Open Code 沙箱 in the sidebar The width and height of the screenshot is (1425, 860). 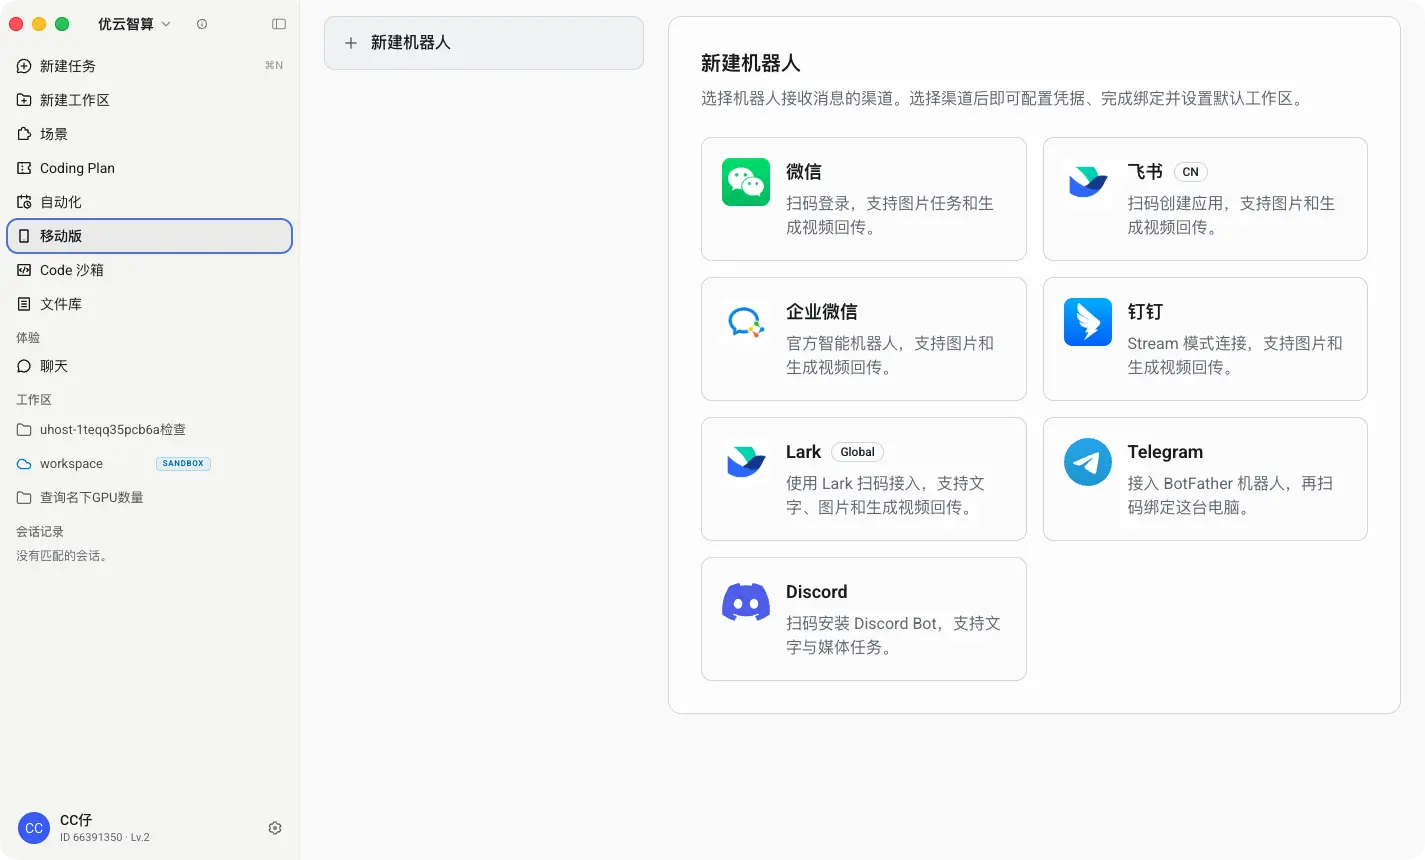tap(150, 270)
